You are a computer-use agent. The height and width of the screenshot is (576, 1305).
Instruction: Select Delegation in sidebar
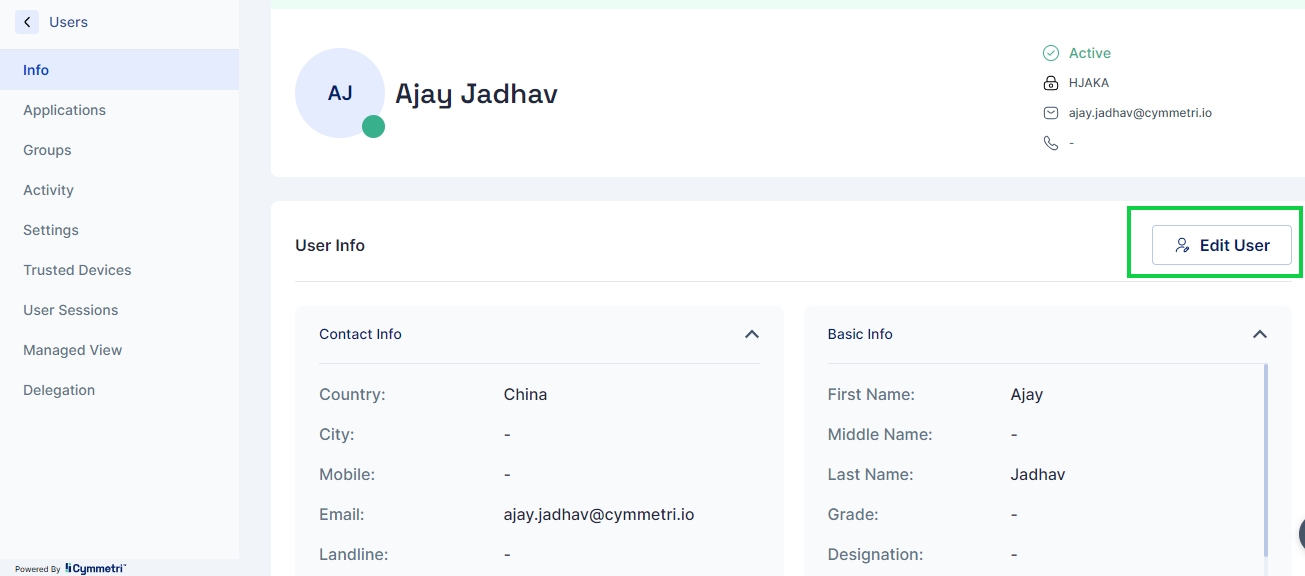[59, 390]
